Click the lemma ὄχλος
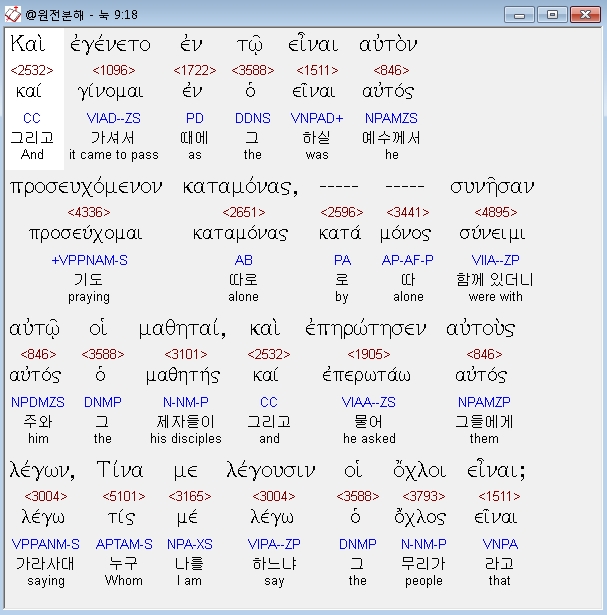Viewport: 607px width, 615px height. click(x=420, y=518)
